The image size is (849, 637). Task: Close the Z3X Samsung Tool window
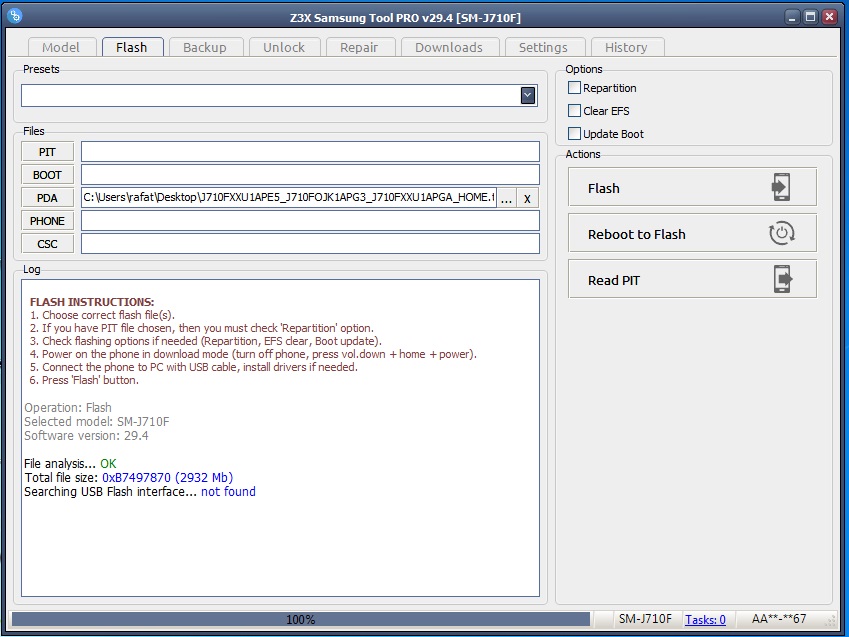click(x=829, y=17)
